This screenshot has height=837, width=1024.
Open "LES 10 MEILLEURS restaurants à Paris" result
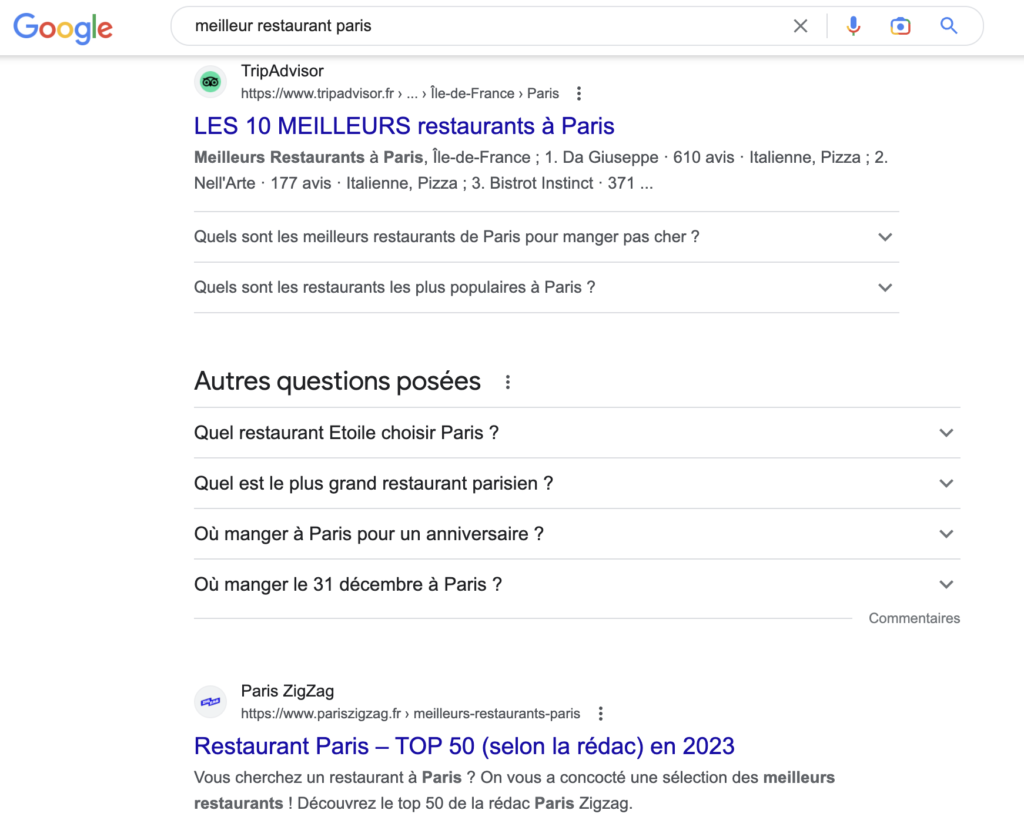coord(404,126)
